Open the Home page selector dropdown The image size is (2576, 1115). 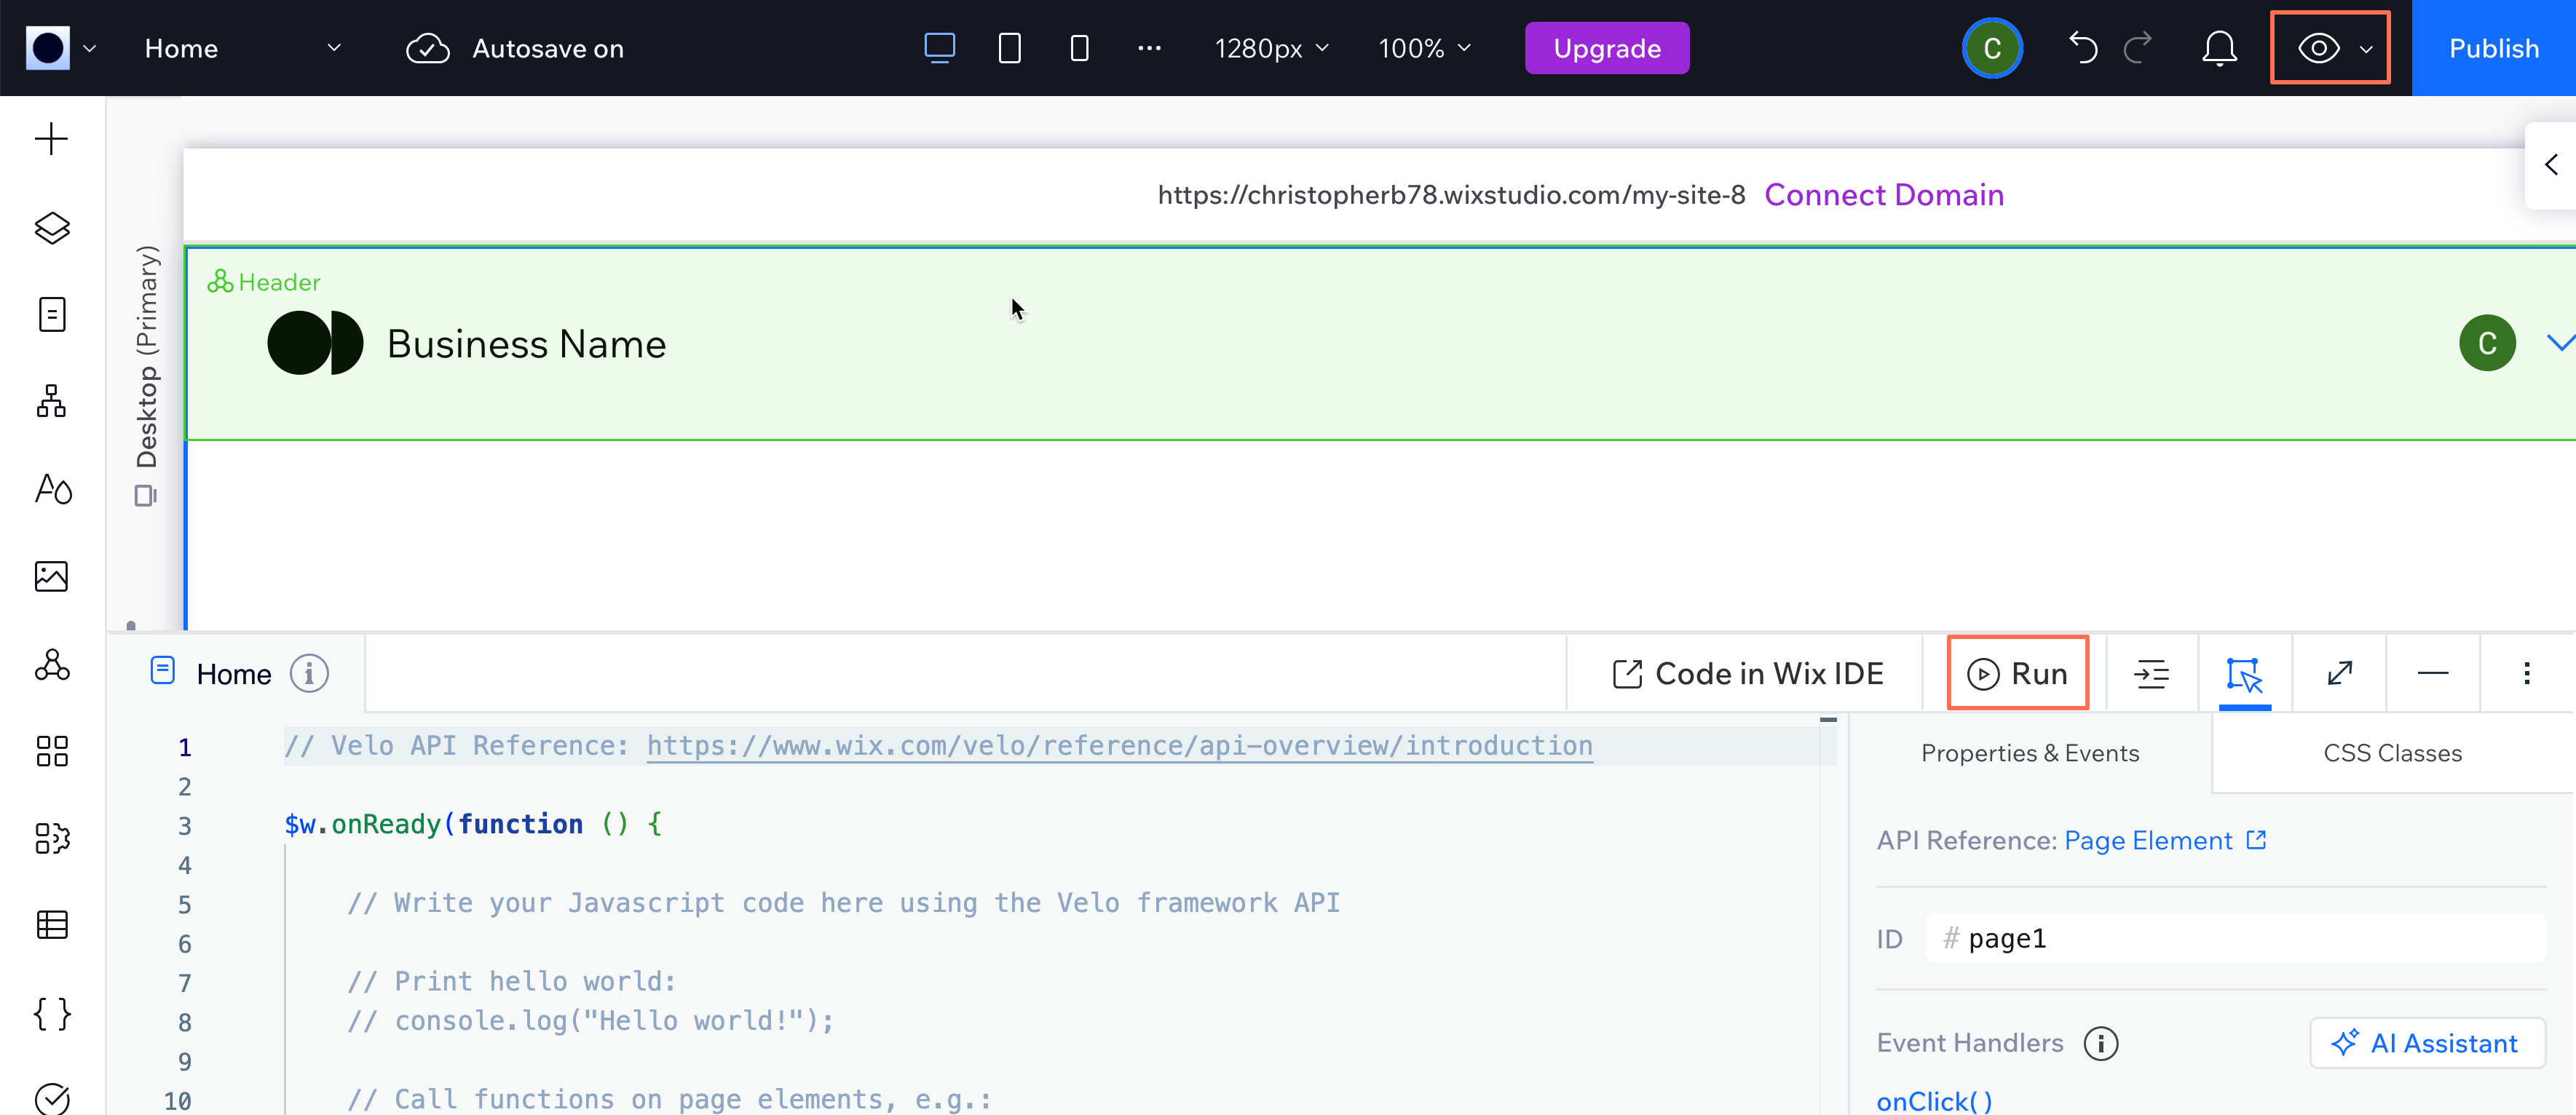point(243,48)
